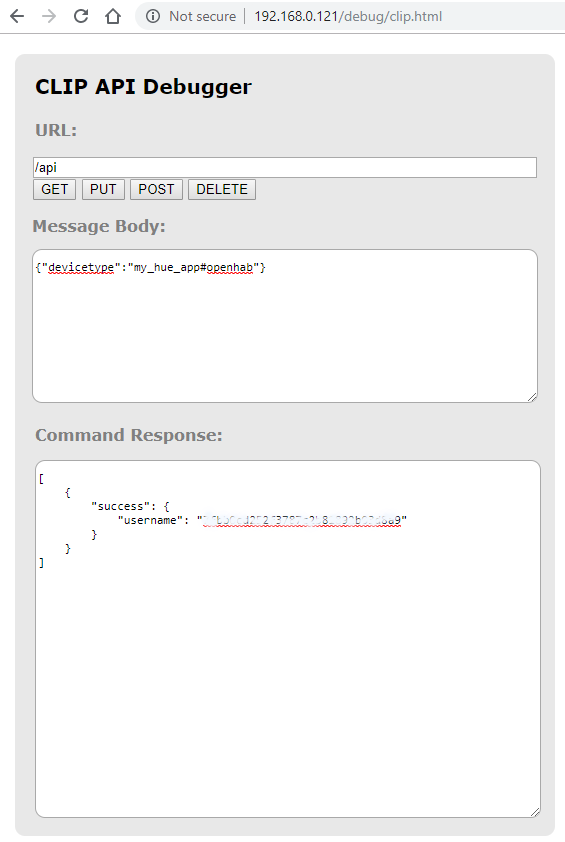Send a DELETE request
565x842 pixels.
[x=222, y=190]
